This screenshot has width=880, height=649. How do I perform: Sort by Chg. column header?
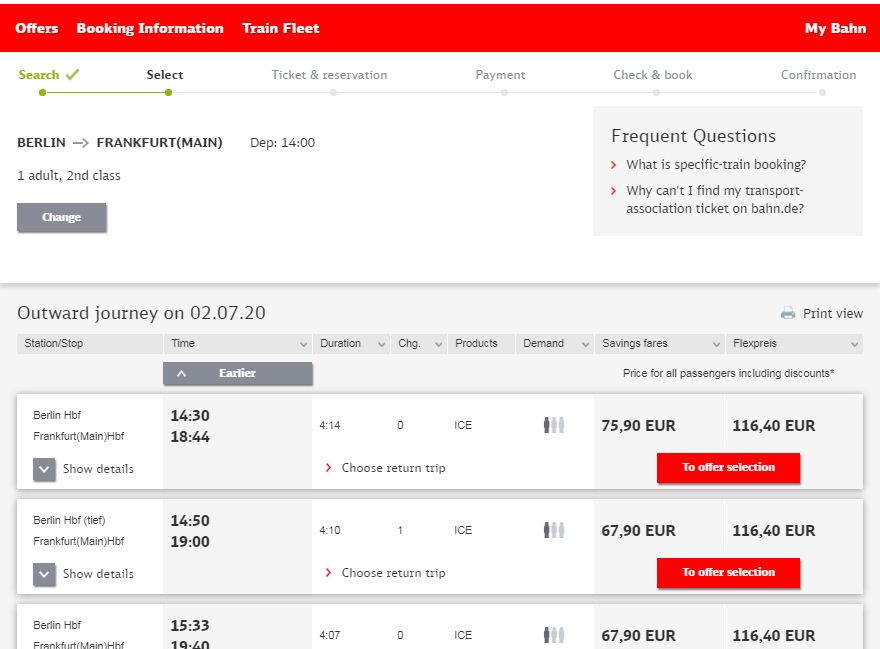click(418, 343)
